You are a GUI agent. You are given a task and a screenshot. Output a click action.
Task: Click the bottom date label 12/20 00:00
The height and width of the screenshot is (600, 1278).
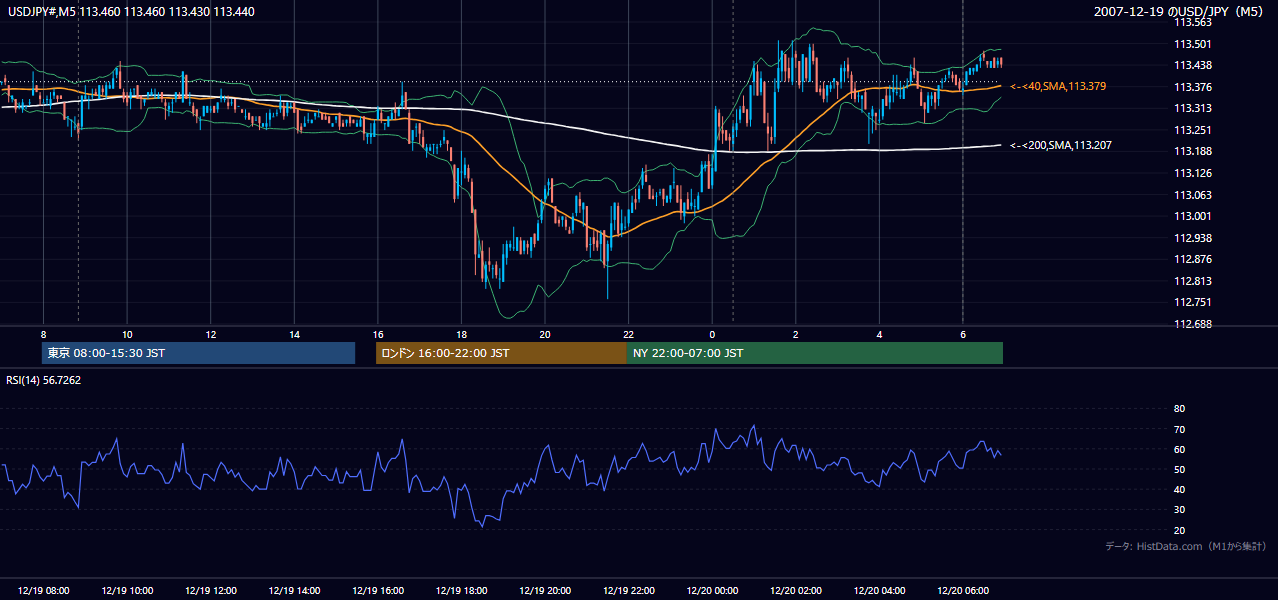tap(712, 591)
